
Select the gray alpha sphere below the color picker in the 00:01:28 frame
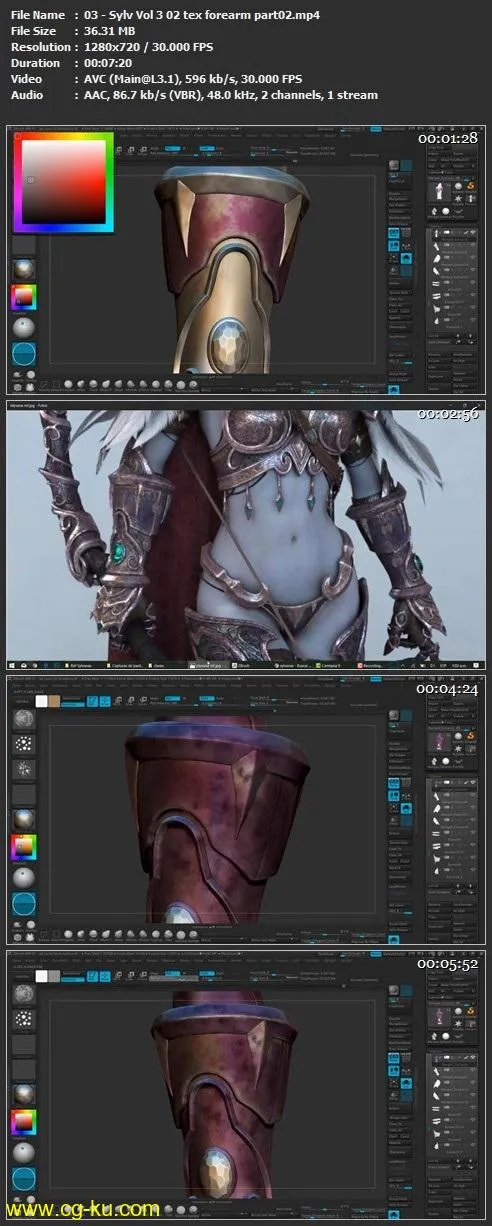22,328
